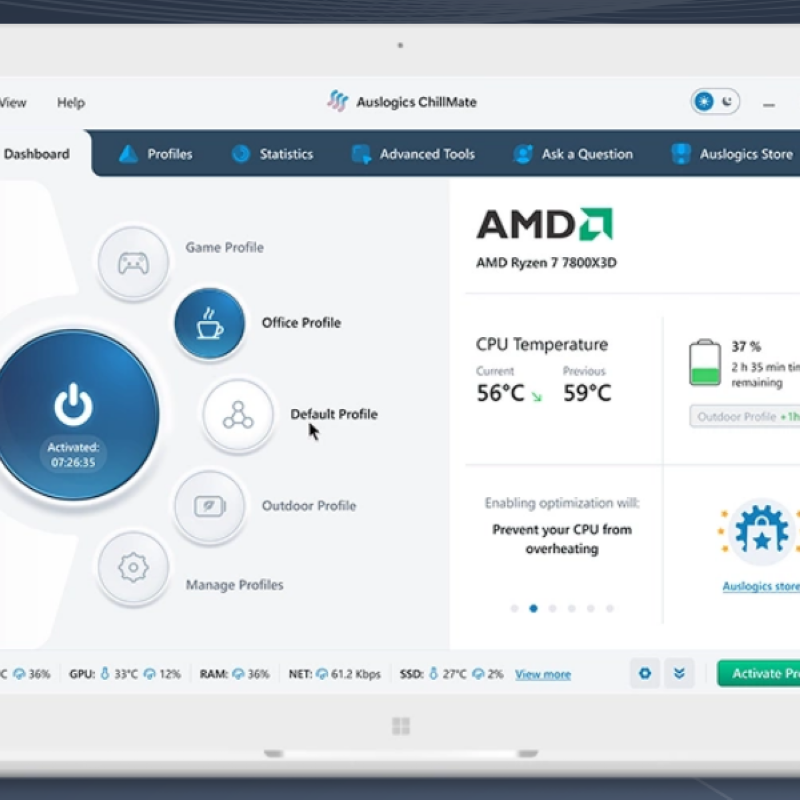
Task: Select the active second carousel dot
Action: (534, 608)
